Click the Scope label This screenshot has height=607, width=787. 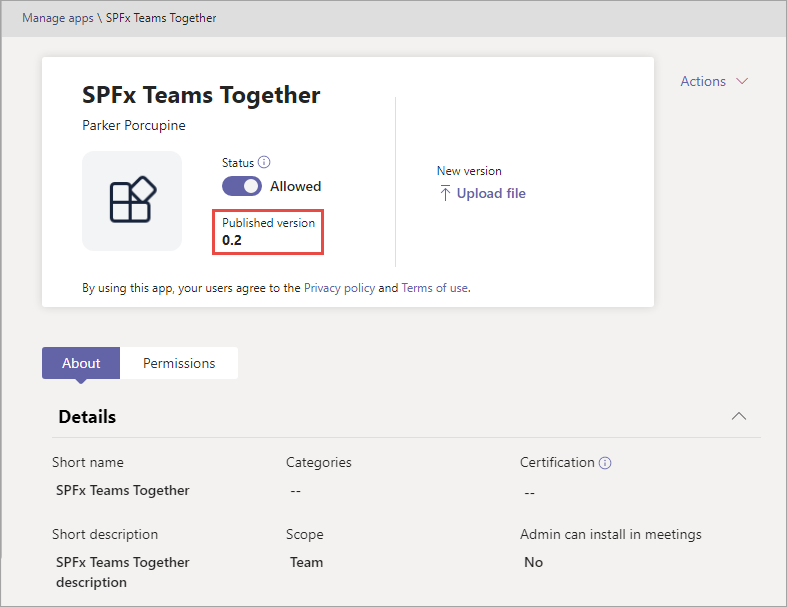(x=305, y=534)
